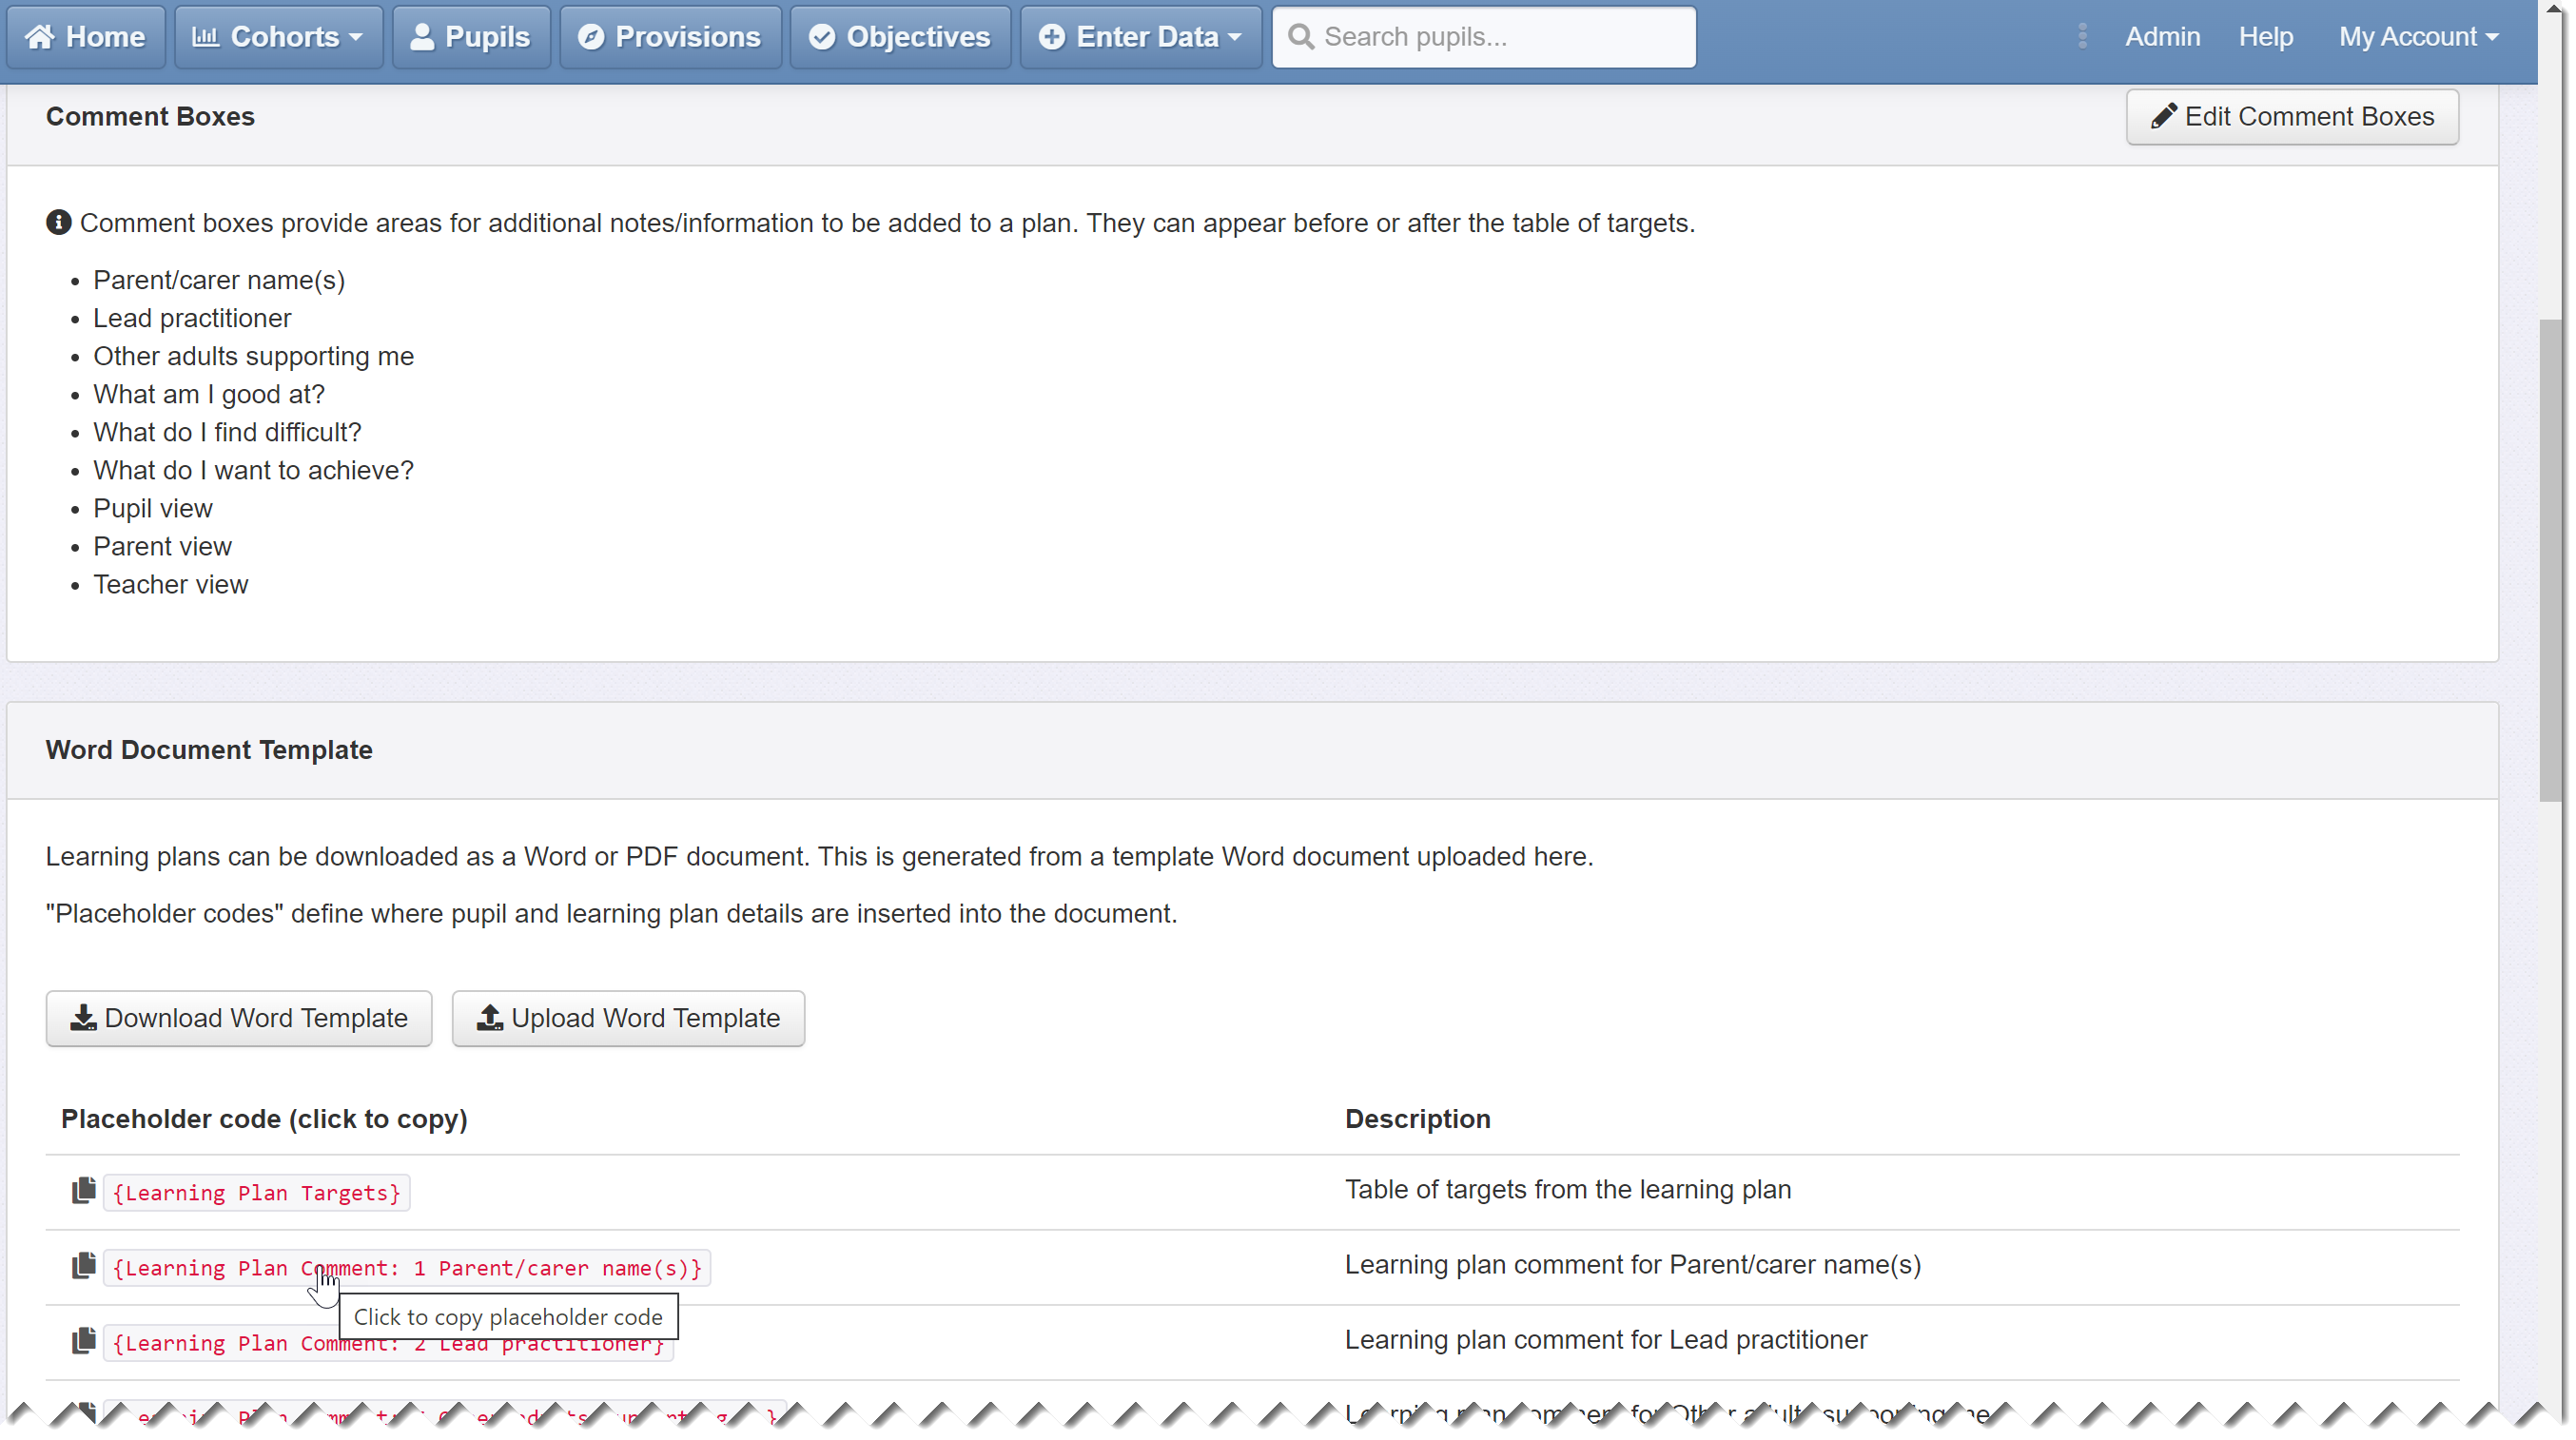The image size is (2576, 1440).
Task: Select 'Teacher view' list item
Action: click(171, 584)
